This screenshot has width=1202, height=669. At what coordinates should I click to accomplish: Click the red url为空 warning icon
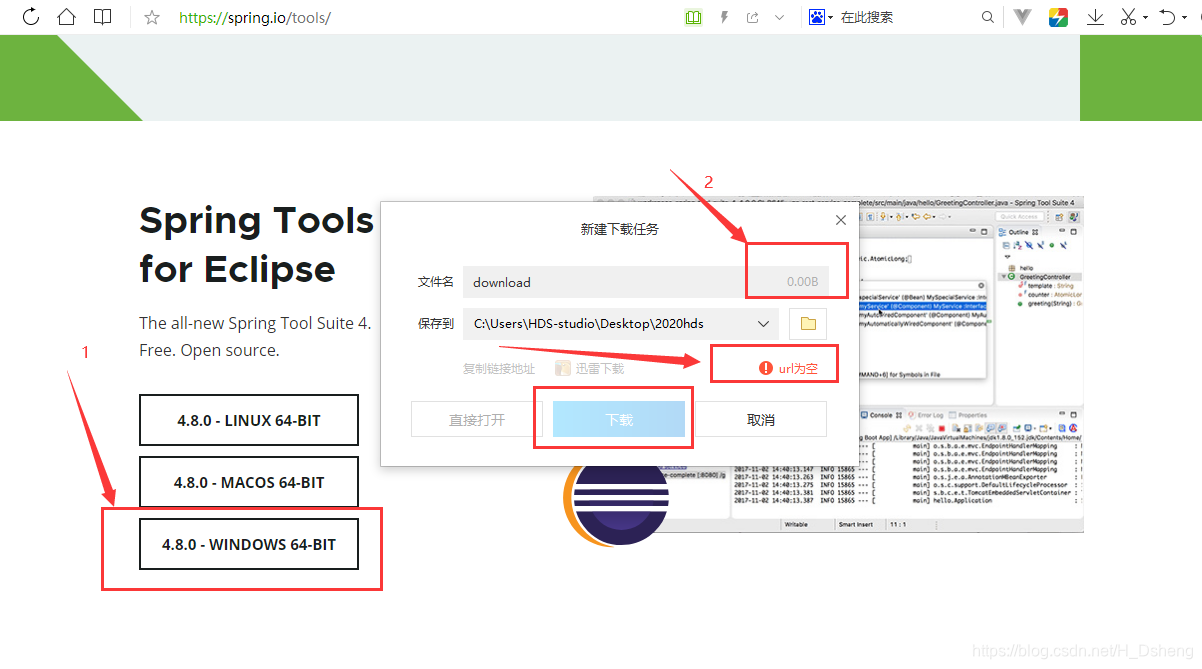pos(766,368)
